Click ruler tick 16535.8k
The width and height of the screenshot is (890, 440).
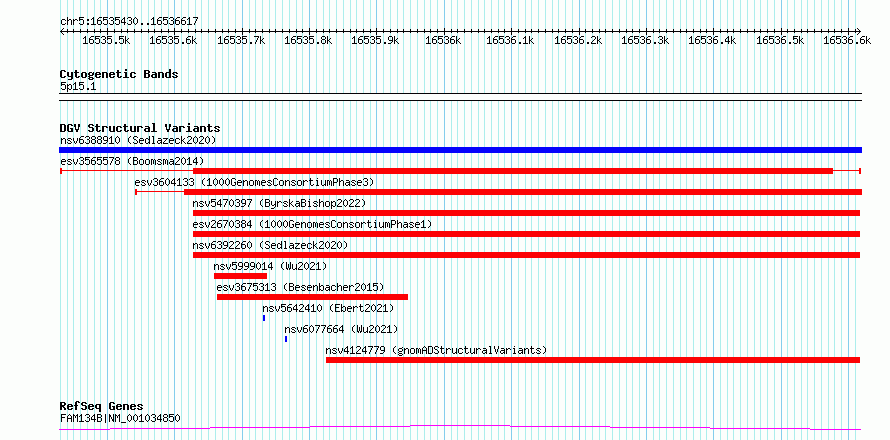(308, 40)
